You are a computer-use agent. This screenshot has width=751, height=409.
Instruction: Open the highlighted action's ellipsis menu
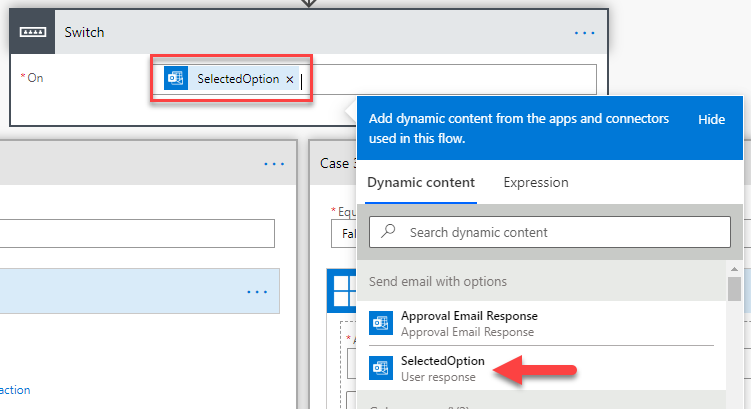coord(257,292)
